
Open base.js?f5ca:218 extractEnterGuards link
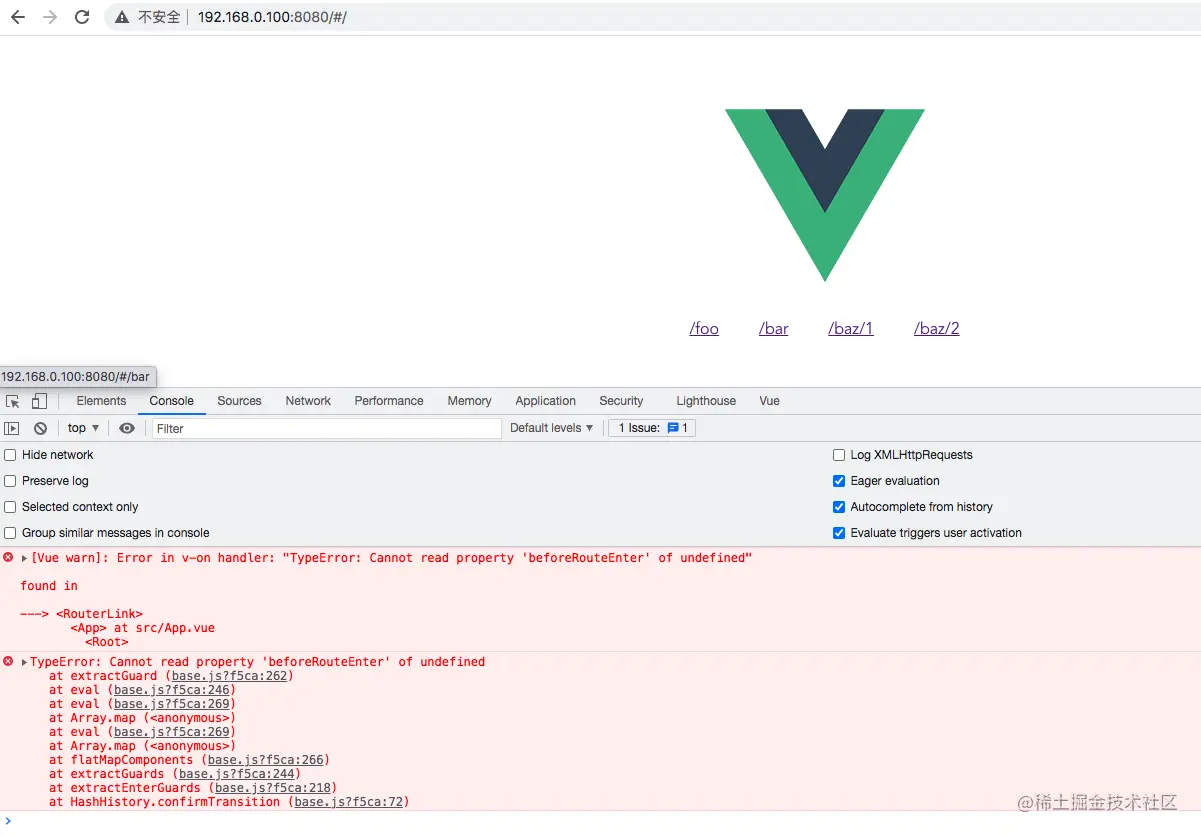pyautogui.click(x=272, y=788)
